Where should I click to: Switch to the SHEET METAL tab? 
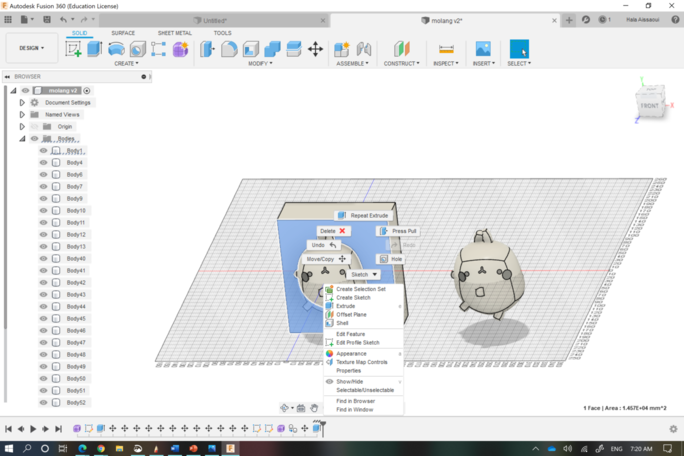pyautogui.click(x=175, y=33)
